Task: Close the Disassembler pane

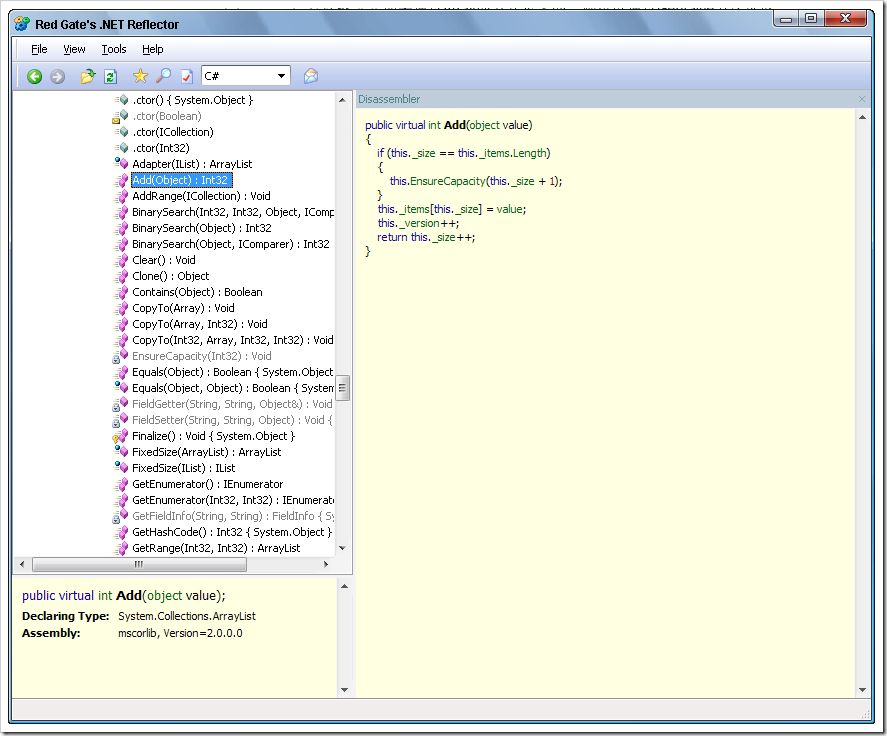Action: pyautogui.click(x=862, y=99)
